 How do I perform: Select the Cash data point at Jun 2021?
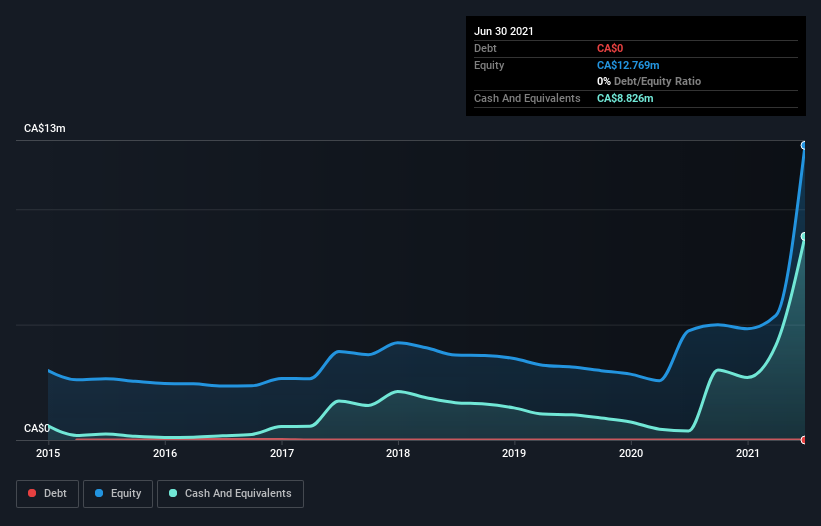(804, 237)
